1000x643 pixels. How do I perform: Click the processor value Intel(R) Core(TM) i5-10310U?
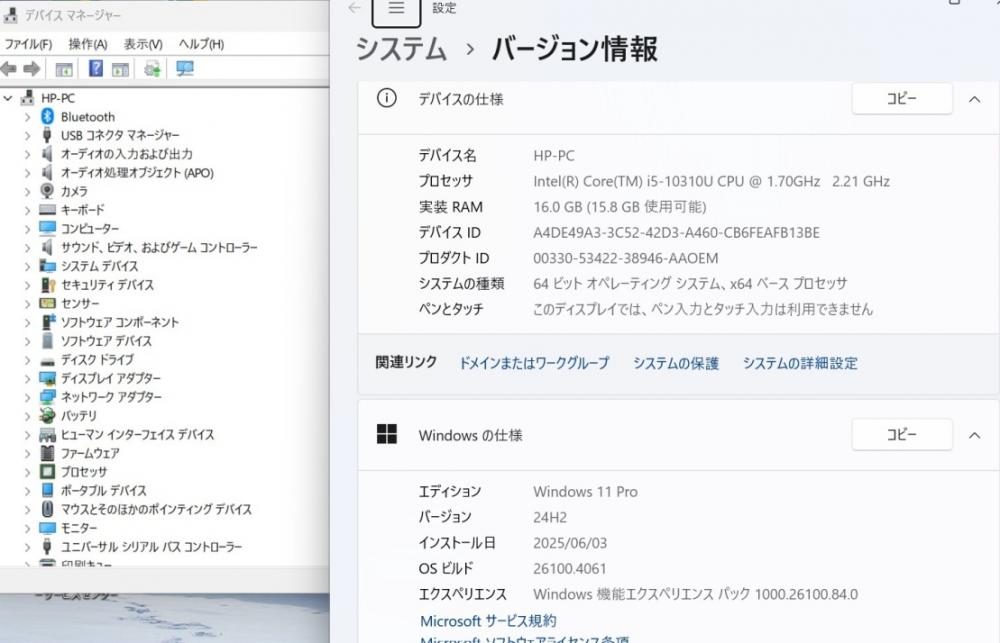(x=711, y=181)
